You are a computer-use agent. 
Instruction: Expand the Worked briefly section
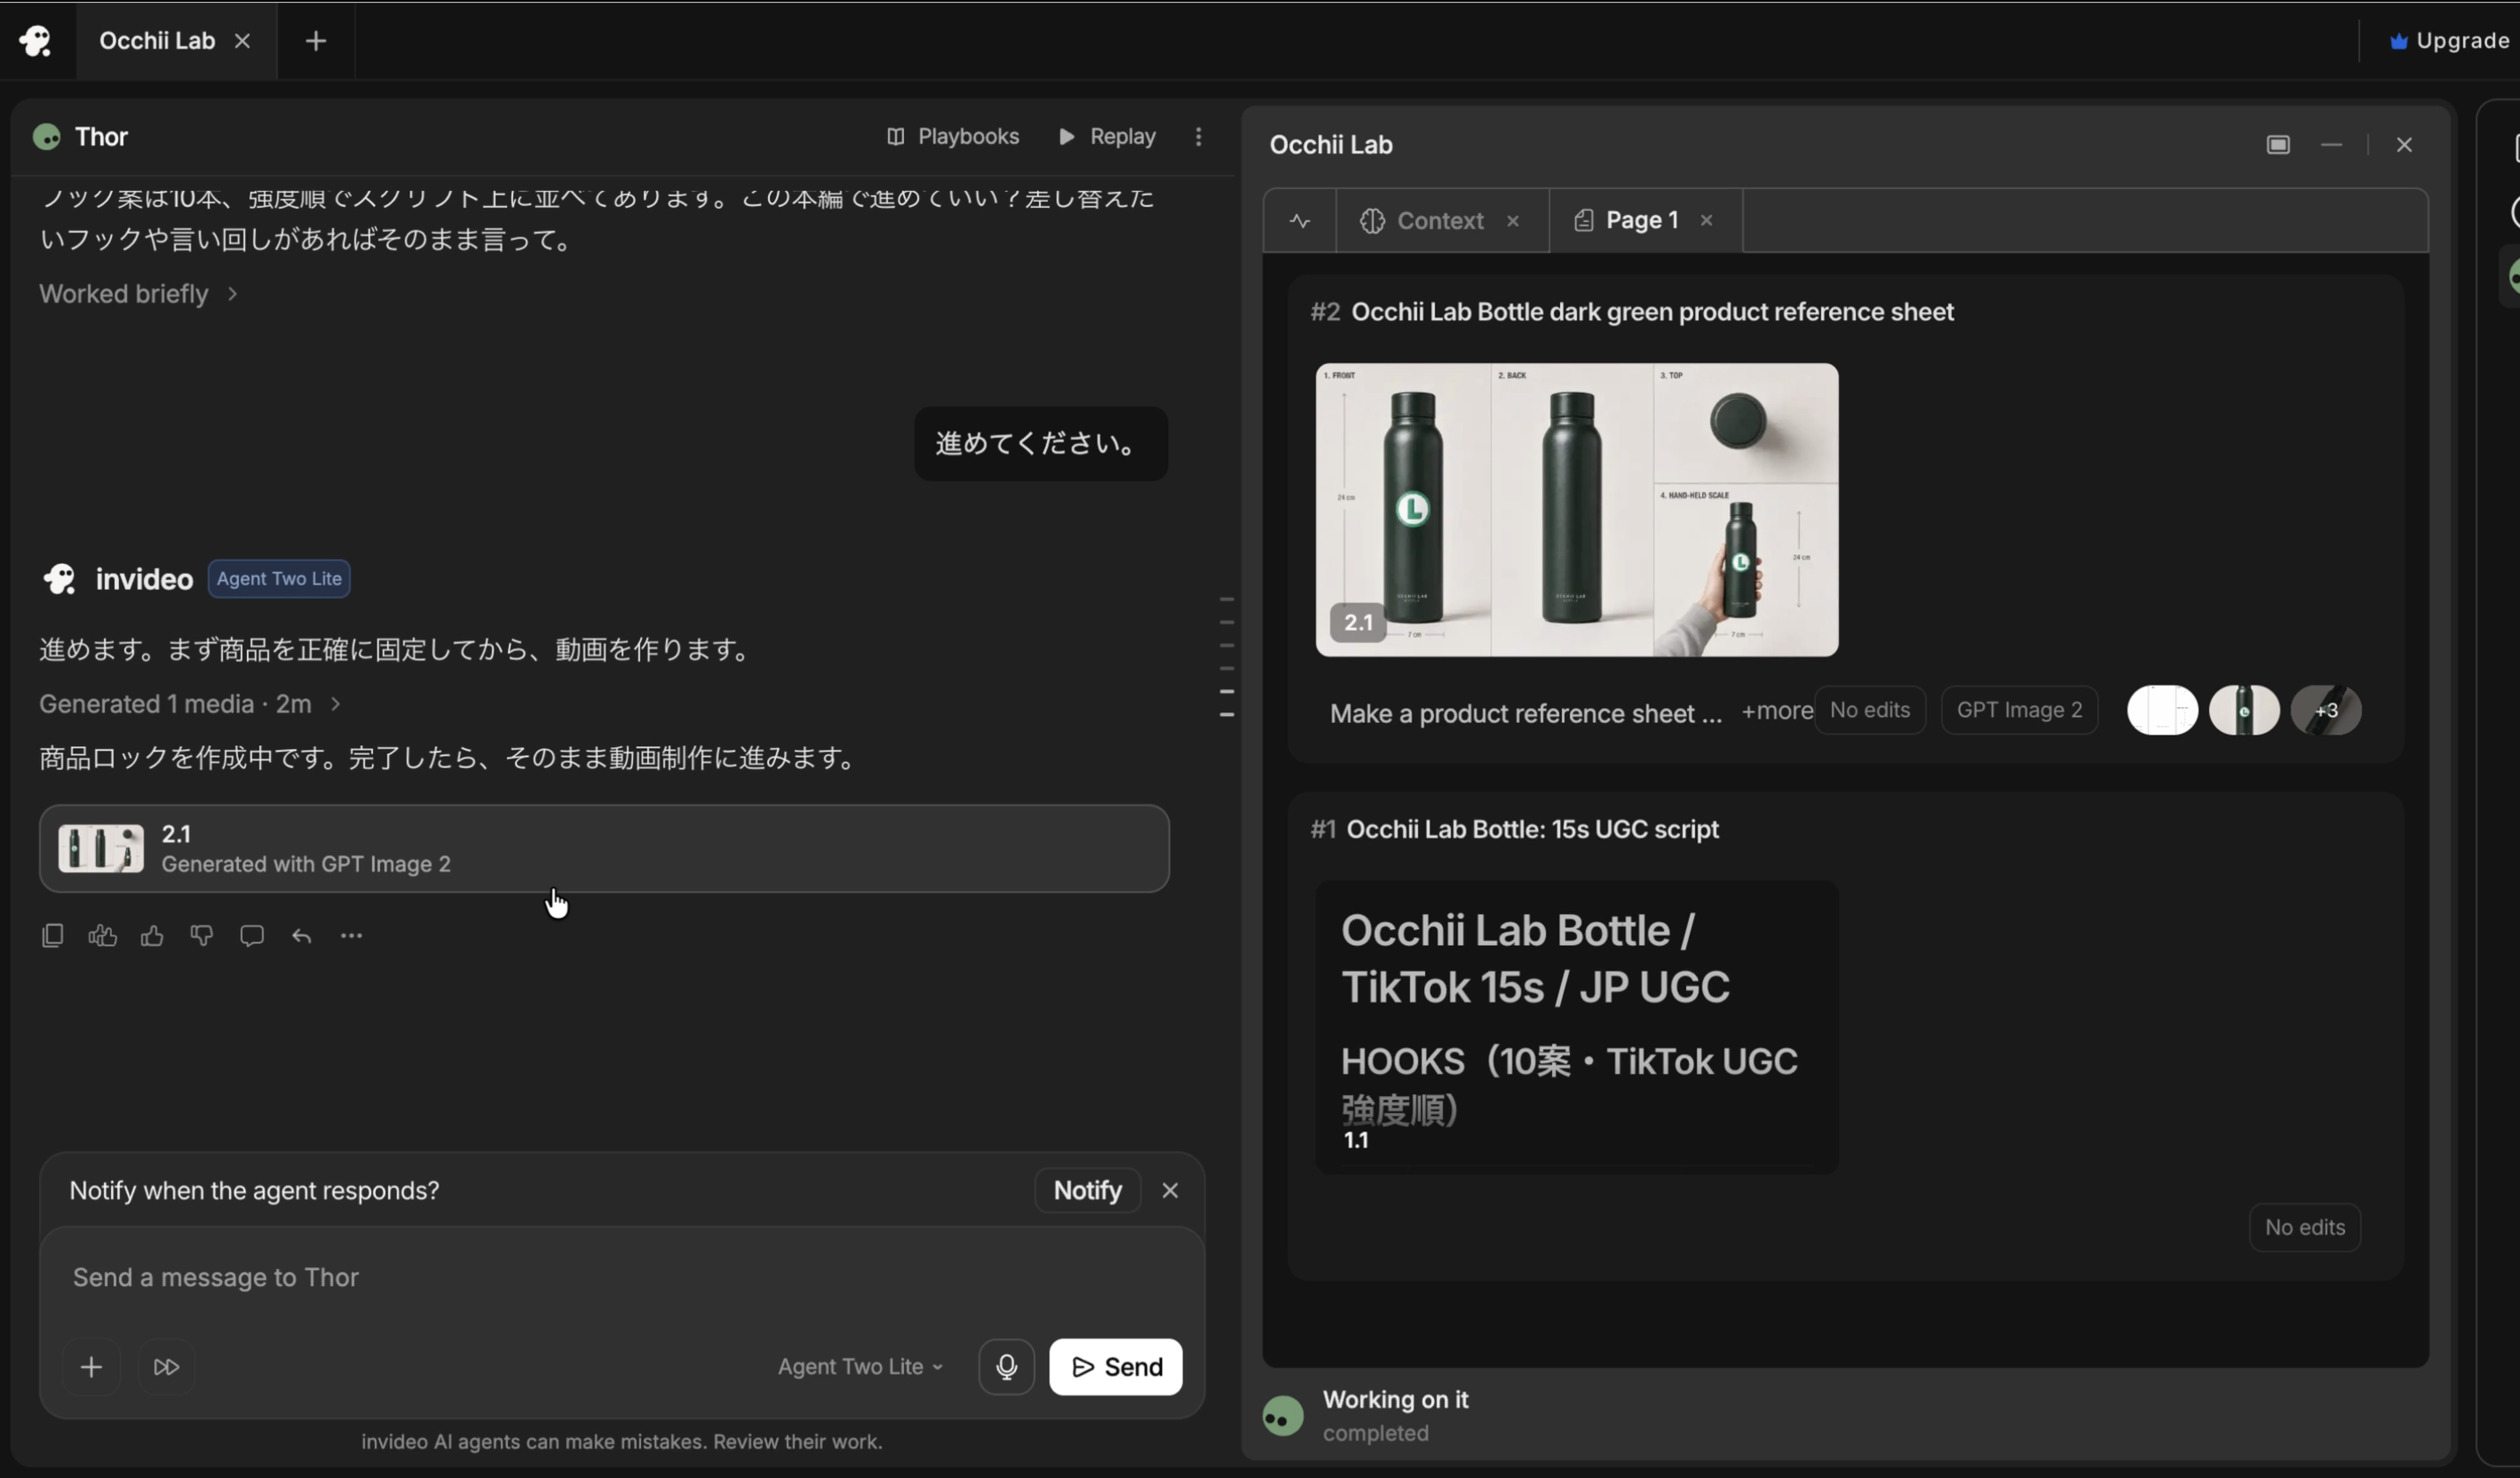[x=139, y=294]
